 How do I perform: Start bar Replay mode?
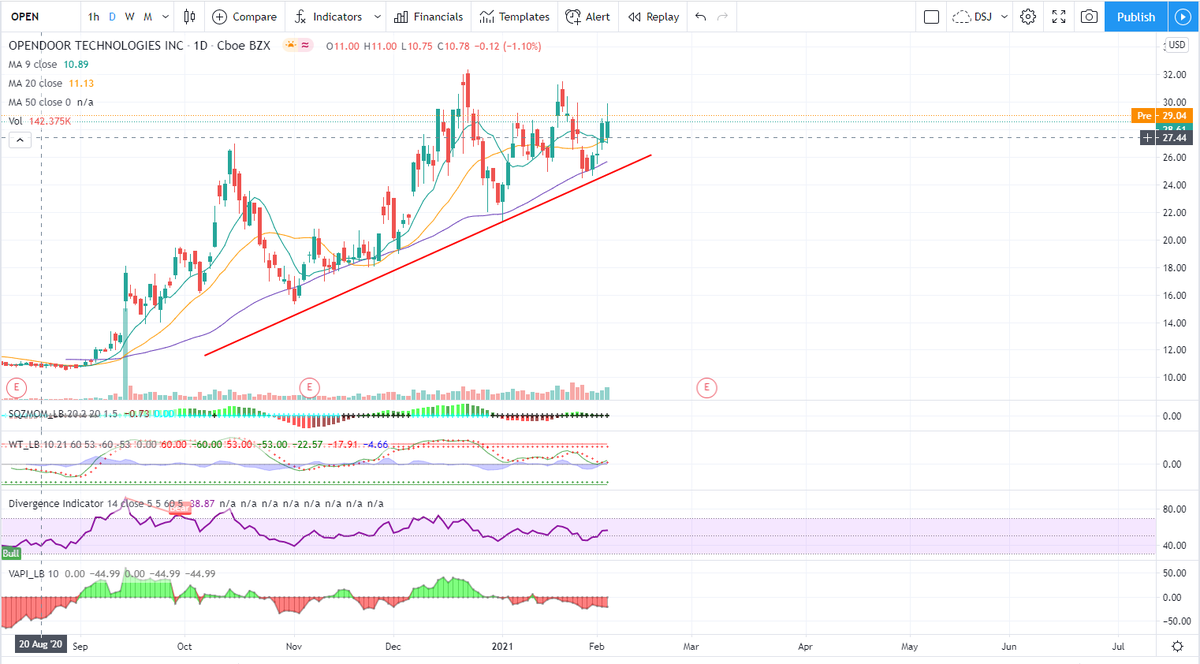(x=653, y=16)
